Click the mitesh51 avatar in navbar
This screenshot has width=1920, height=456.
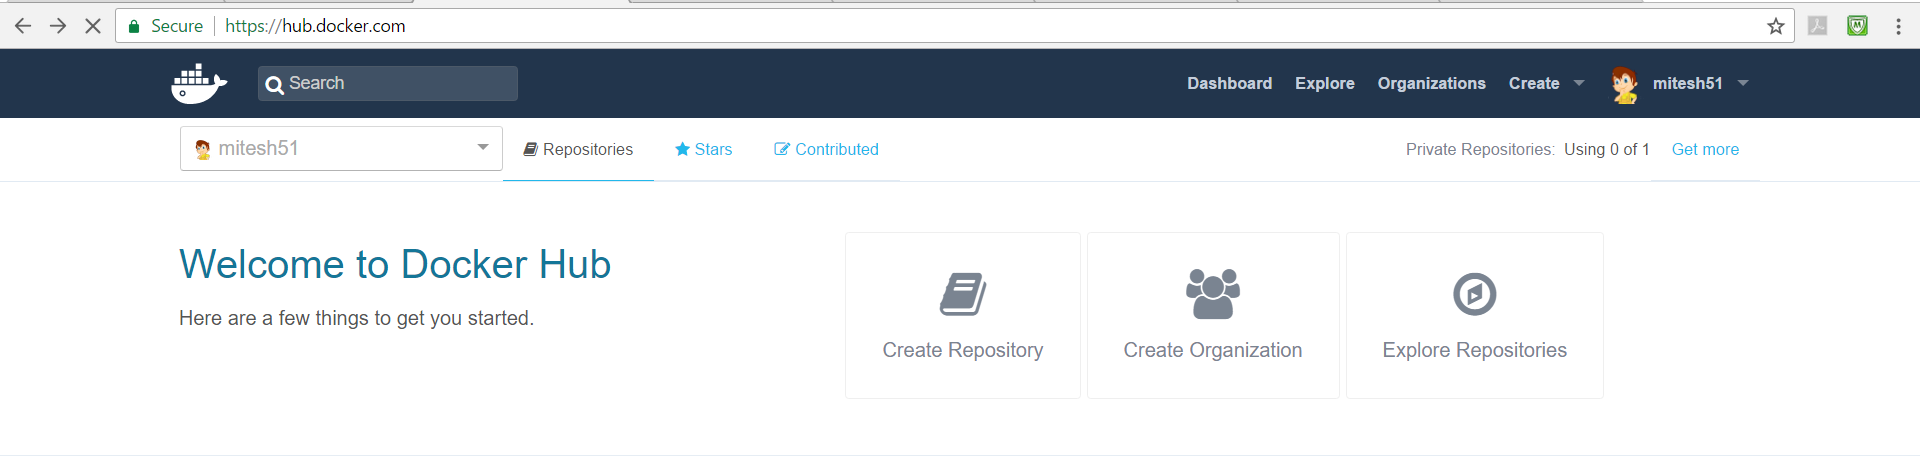1625,85
